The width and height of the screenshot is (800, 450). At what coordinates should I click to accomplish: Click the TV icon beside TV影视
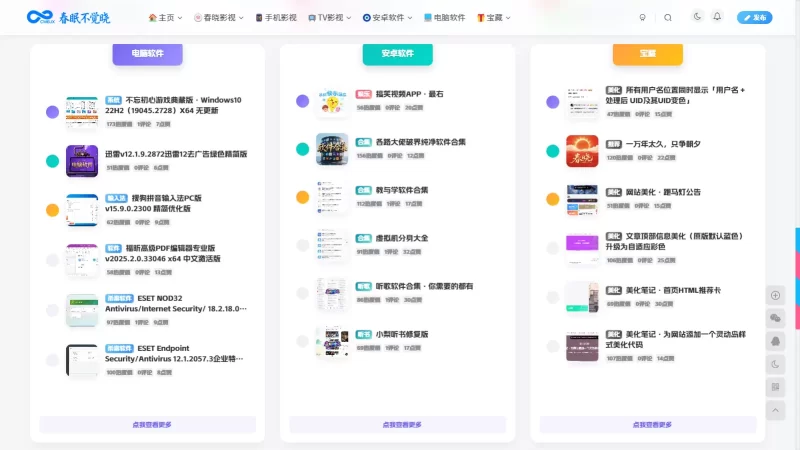(312, 18)
